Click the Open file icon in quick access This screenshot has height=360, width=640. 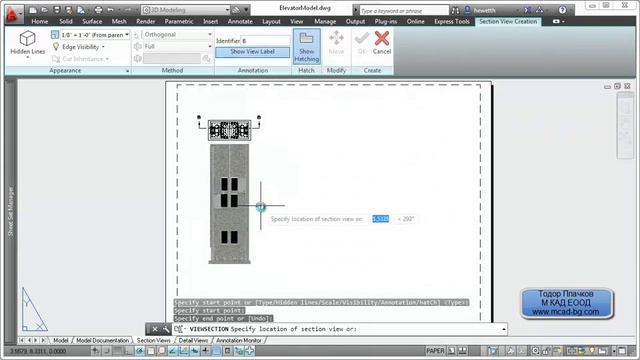(44, 10)
